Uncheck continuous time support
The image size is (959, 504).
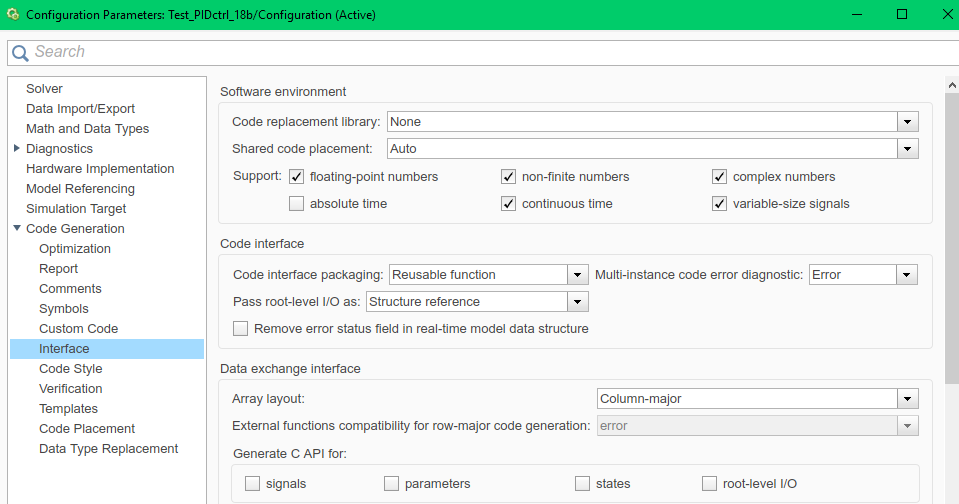point(508,204)
